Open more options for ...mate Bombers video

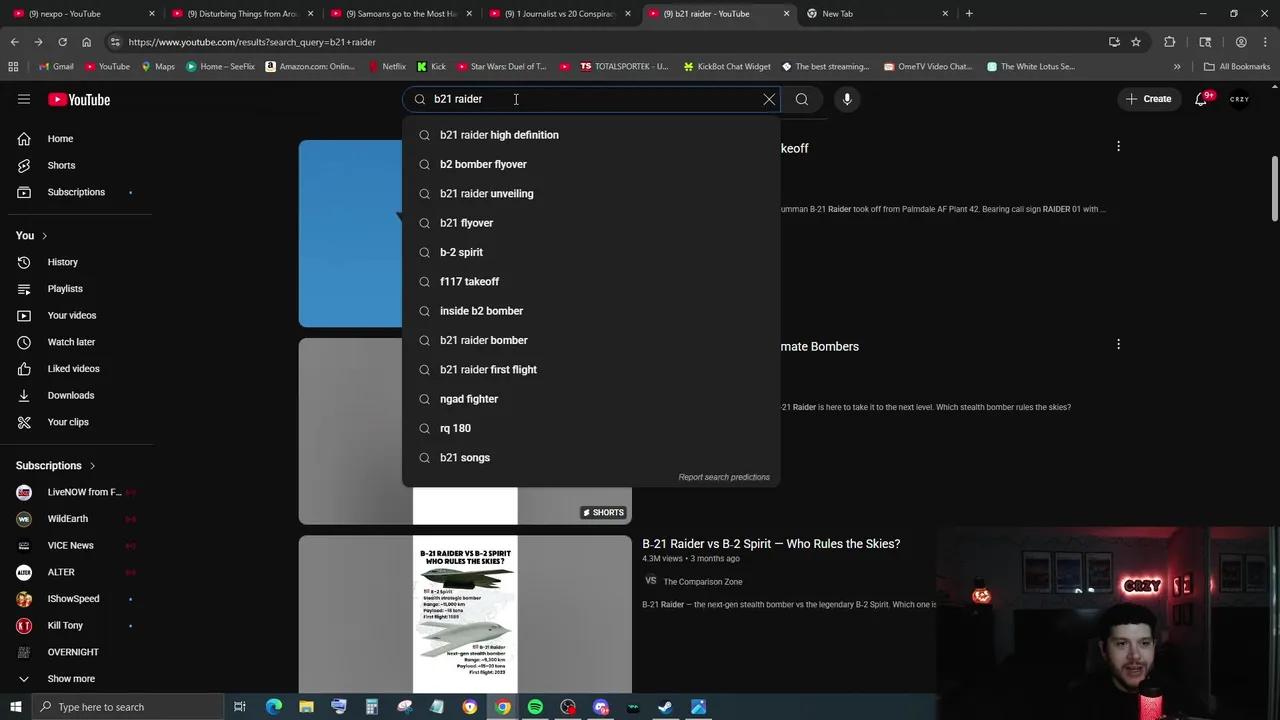click(1118, 345)
